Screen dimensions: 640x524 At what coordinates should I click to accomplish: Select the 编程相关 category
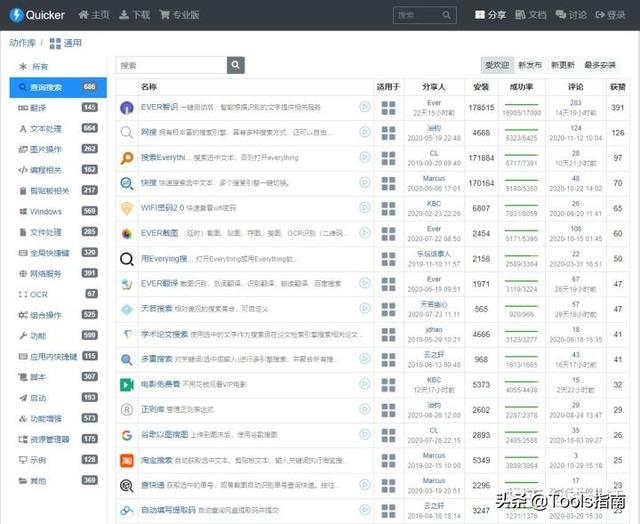click(x=58, y=170)
